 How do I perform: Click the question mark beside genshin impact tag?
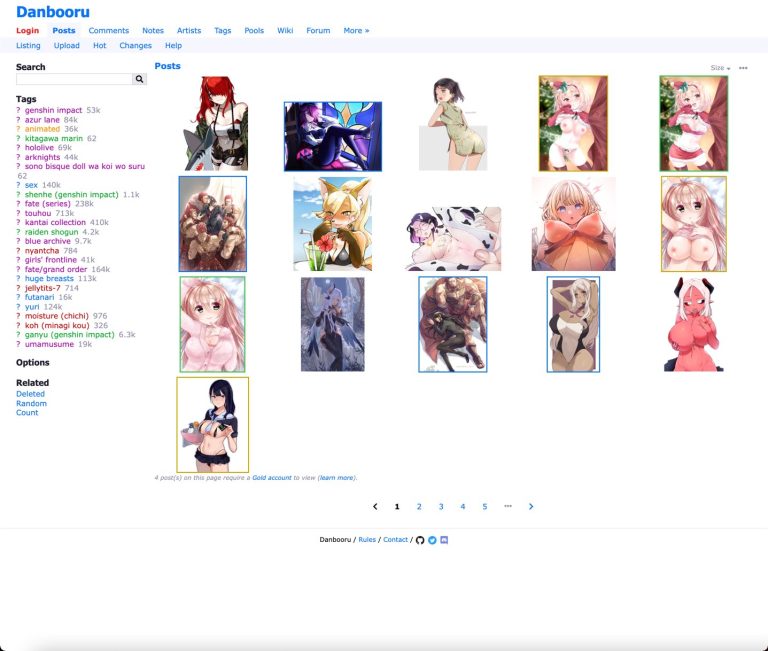click(18, 110)
